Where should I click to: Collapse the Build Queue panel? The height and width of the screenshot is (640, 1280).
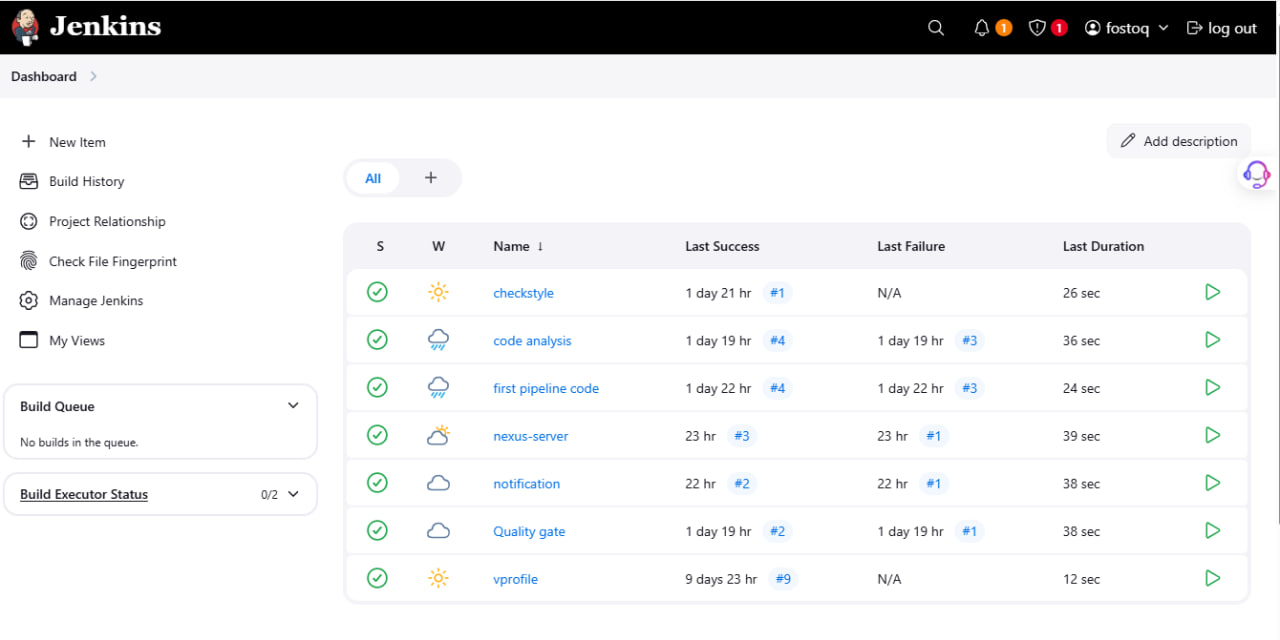[x=293, y=406]
